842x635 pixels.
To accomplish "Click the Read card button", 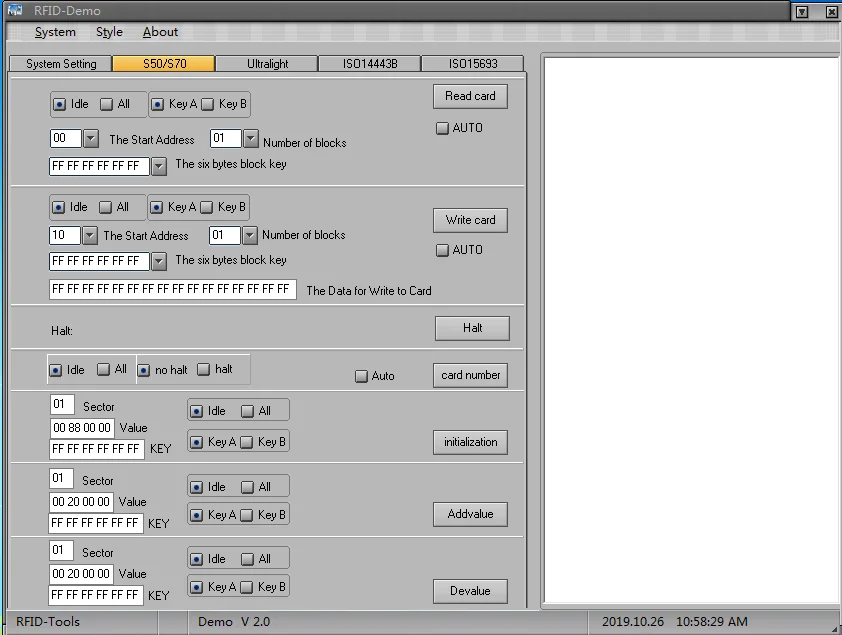I will pos(470,97).
